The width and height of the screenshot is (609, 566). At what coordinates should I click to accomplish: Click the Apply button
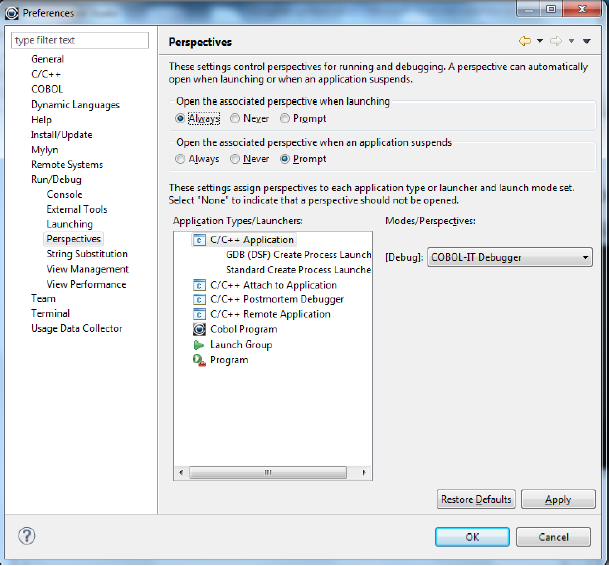pyautogui.click(x=558, y=499)
